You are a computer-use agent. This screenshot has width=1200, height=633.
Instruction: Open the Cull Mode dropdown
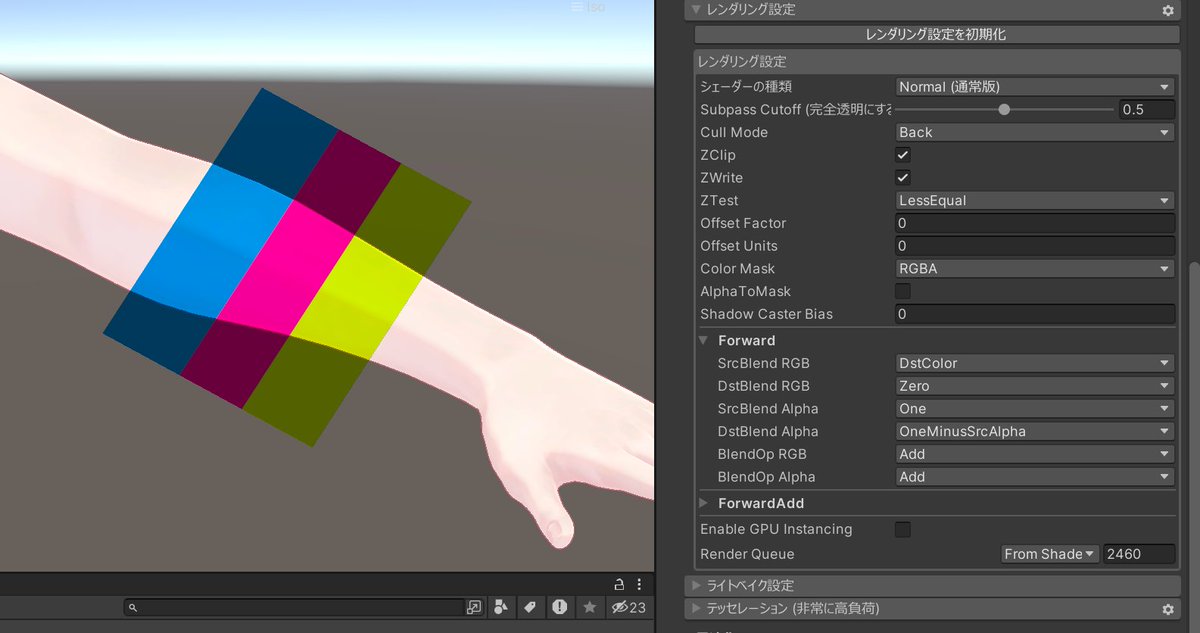tap(1035, 132)
